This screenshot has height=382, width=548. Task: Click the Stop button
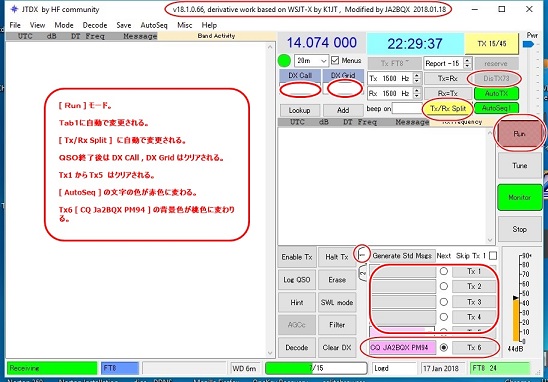click(x=520, y=229)
